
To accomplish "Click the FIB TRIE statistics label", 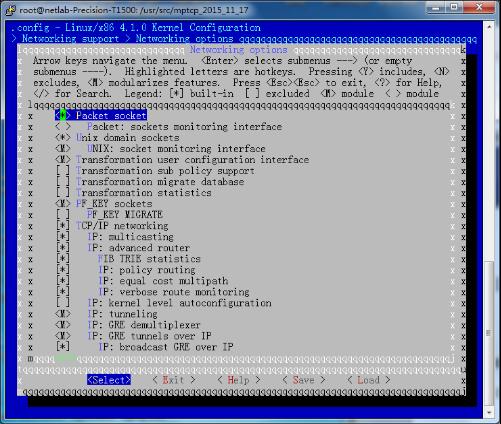I will coord(149,259).
